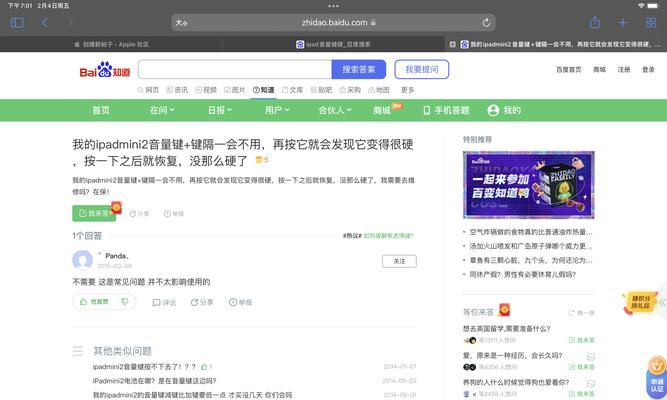Open 百度首页 link at top right
The height and width of the screenshot is (400, 667).
pos(568,70)
